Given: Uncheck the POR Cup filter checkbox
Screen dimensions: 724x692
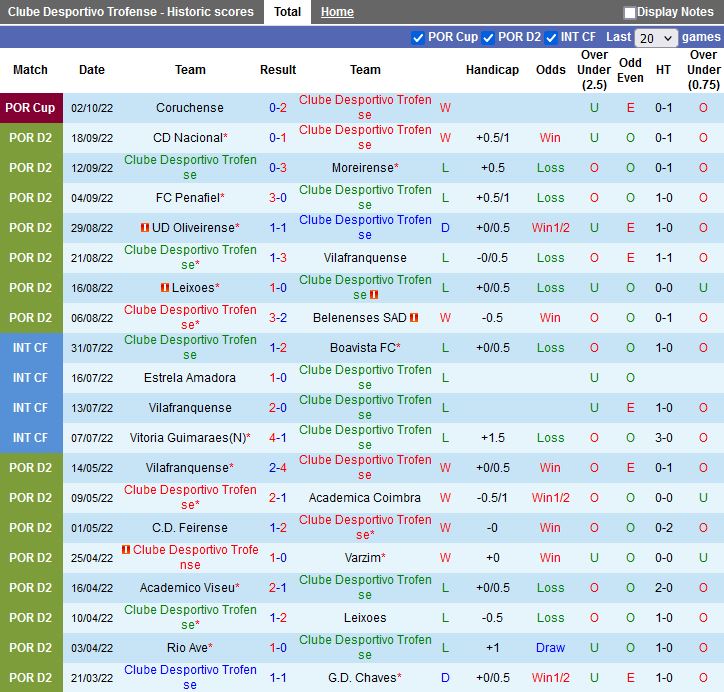Looking at the screenshot, I should click(x=417, y=37).
